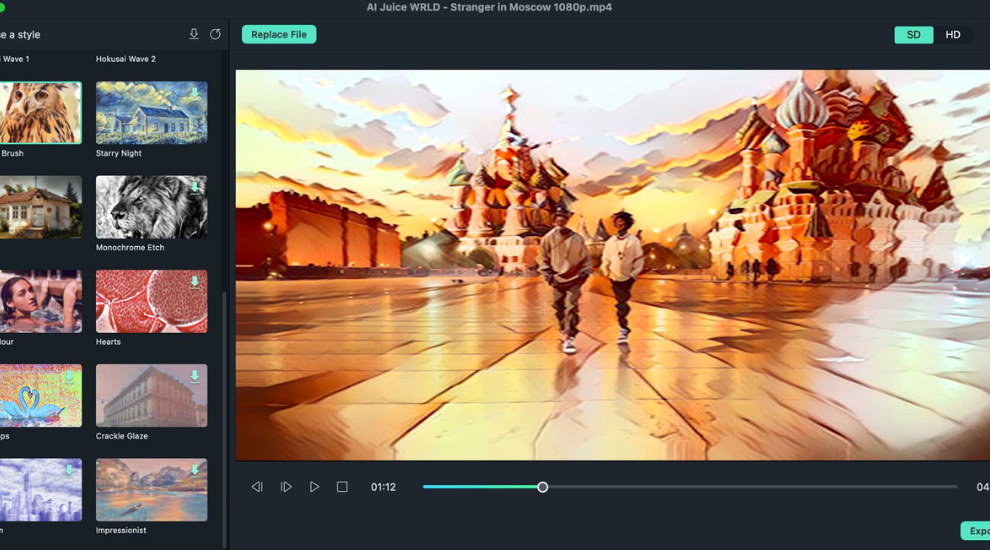This screenshot has height=550, width=990.
Task: Click download arrow on Monochrome Etch thumbnail
Action: (x=195, y=186)
